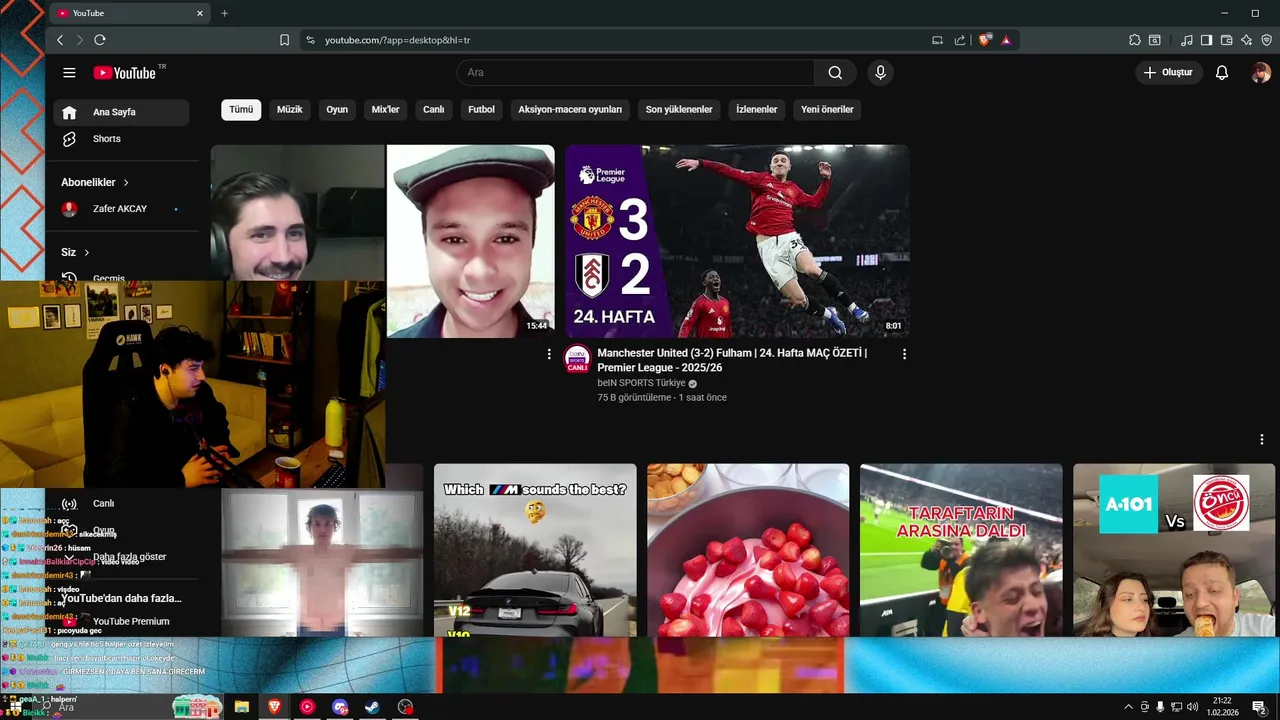Open the 'Which M sounds the best?' short
This screenshot has height=720, width=1280.
[535, 550]
